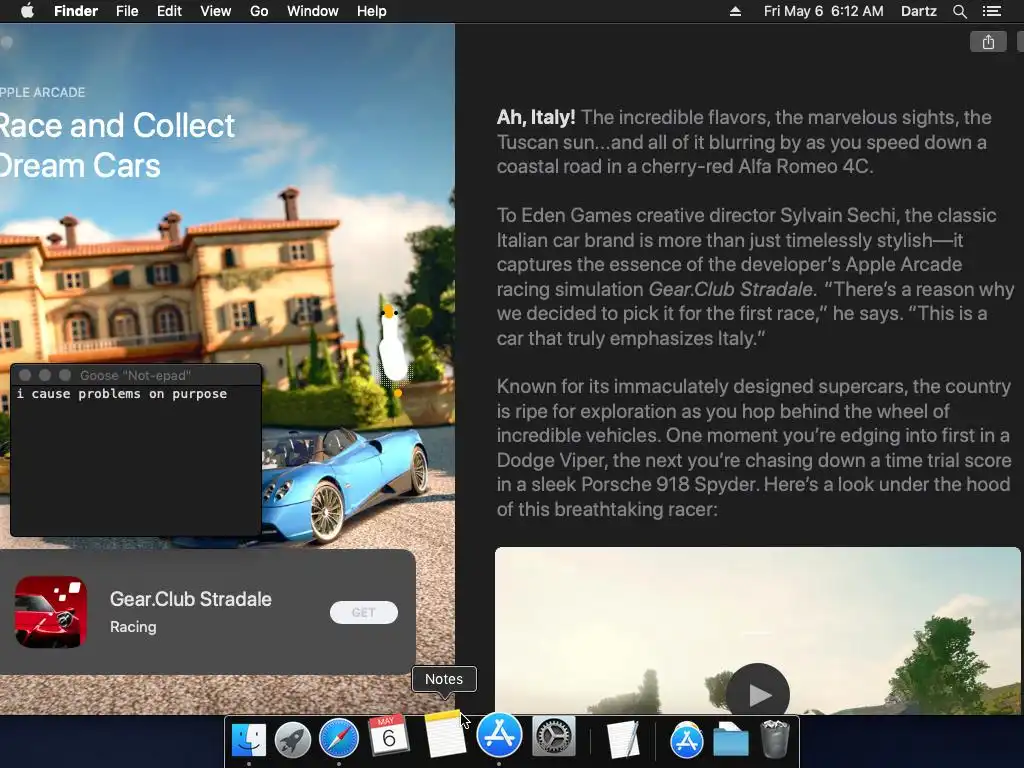Open the Finder menu
The image size is (1024, 768).
[x=76, y=11]
